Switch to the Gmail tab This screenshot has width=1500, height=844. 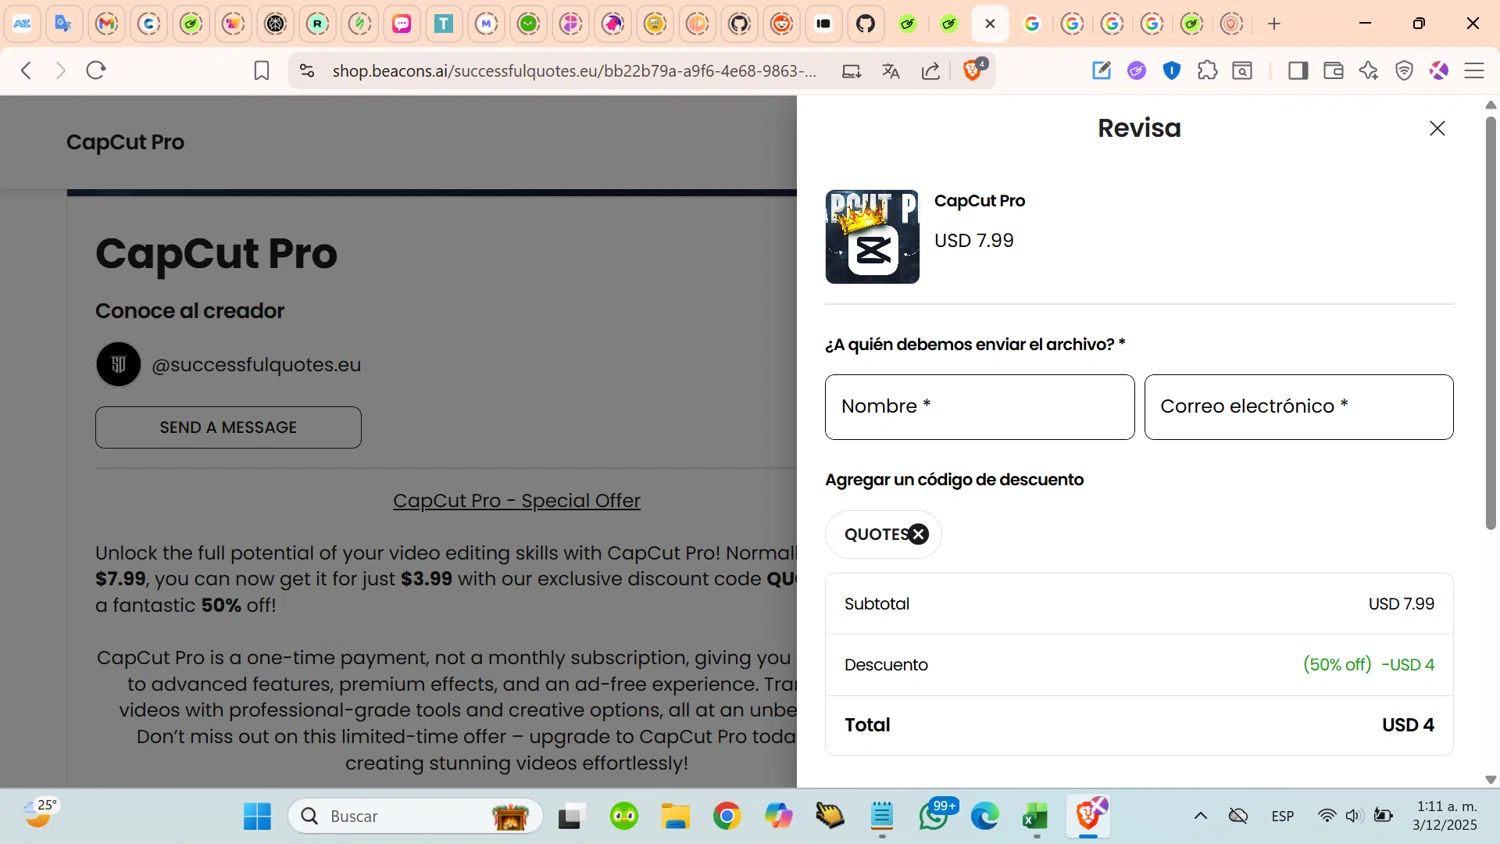(106, 23)
